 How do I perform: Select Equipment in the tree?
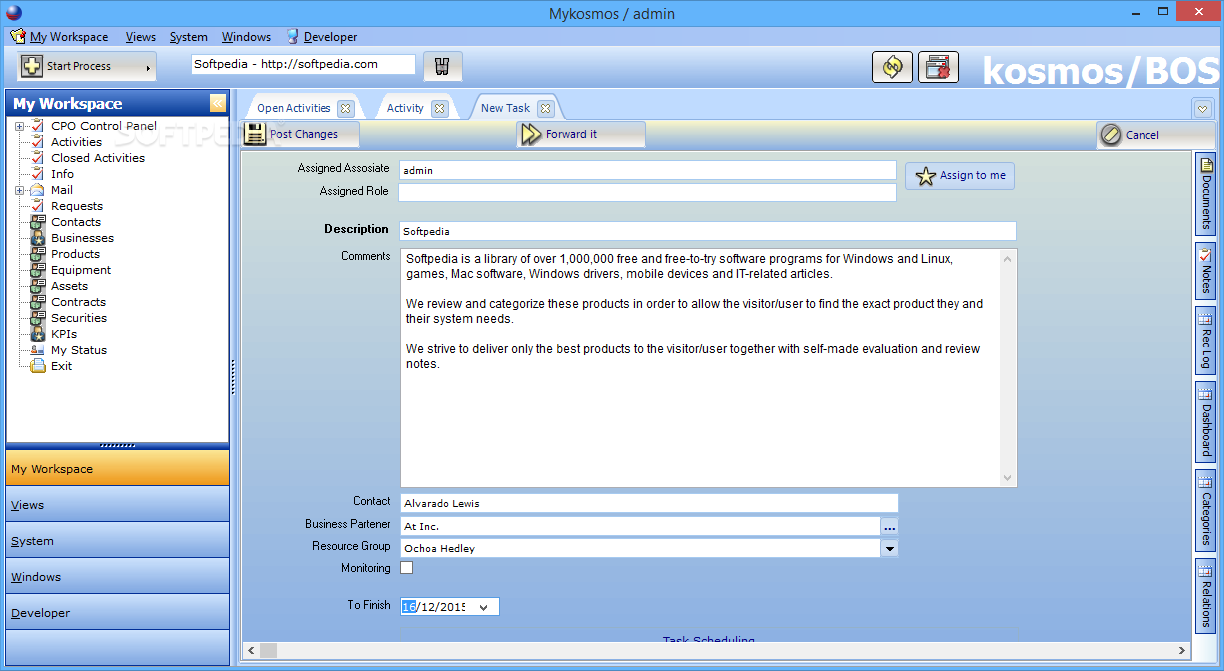[81, 270]
